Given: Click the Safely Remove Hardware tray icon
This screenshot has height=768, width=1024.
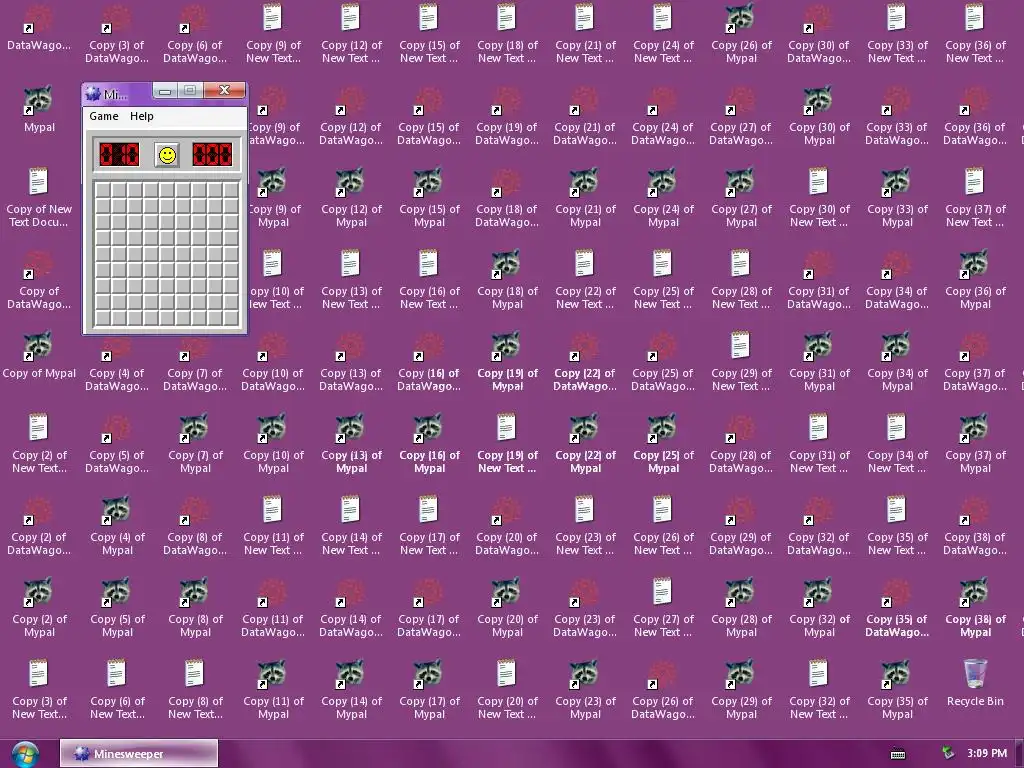Looking at the screenshot, I should 947,754.
